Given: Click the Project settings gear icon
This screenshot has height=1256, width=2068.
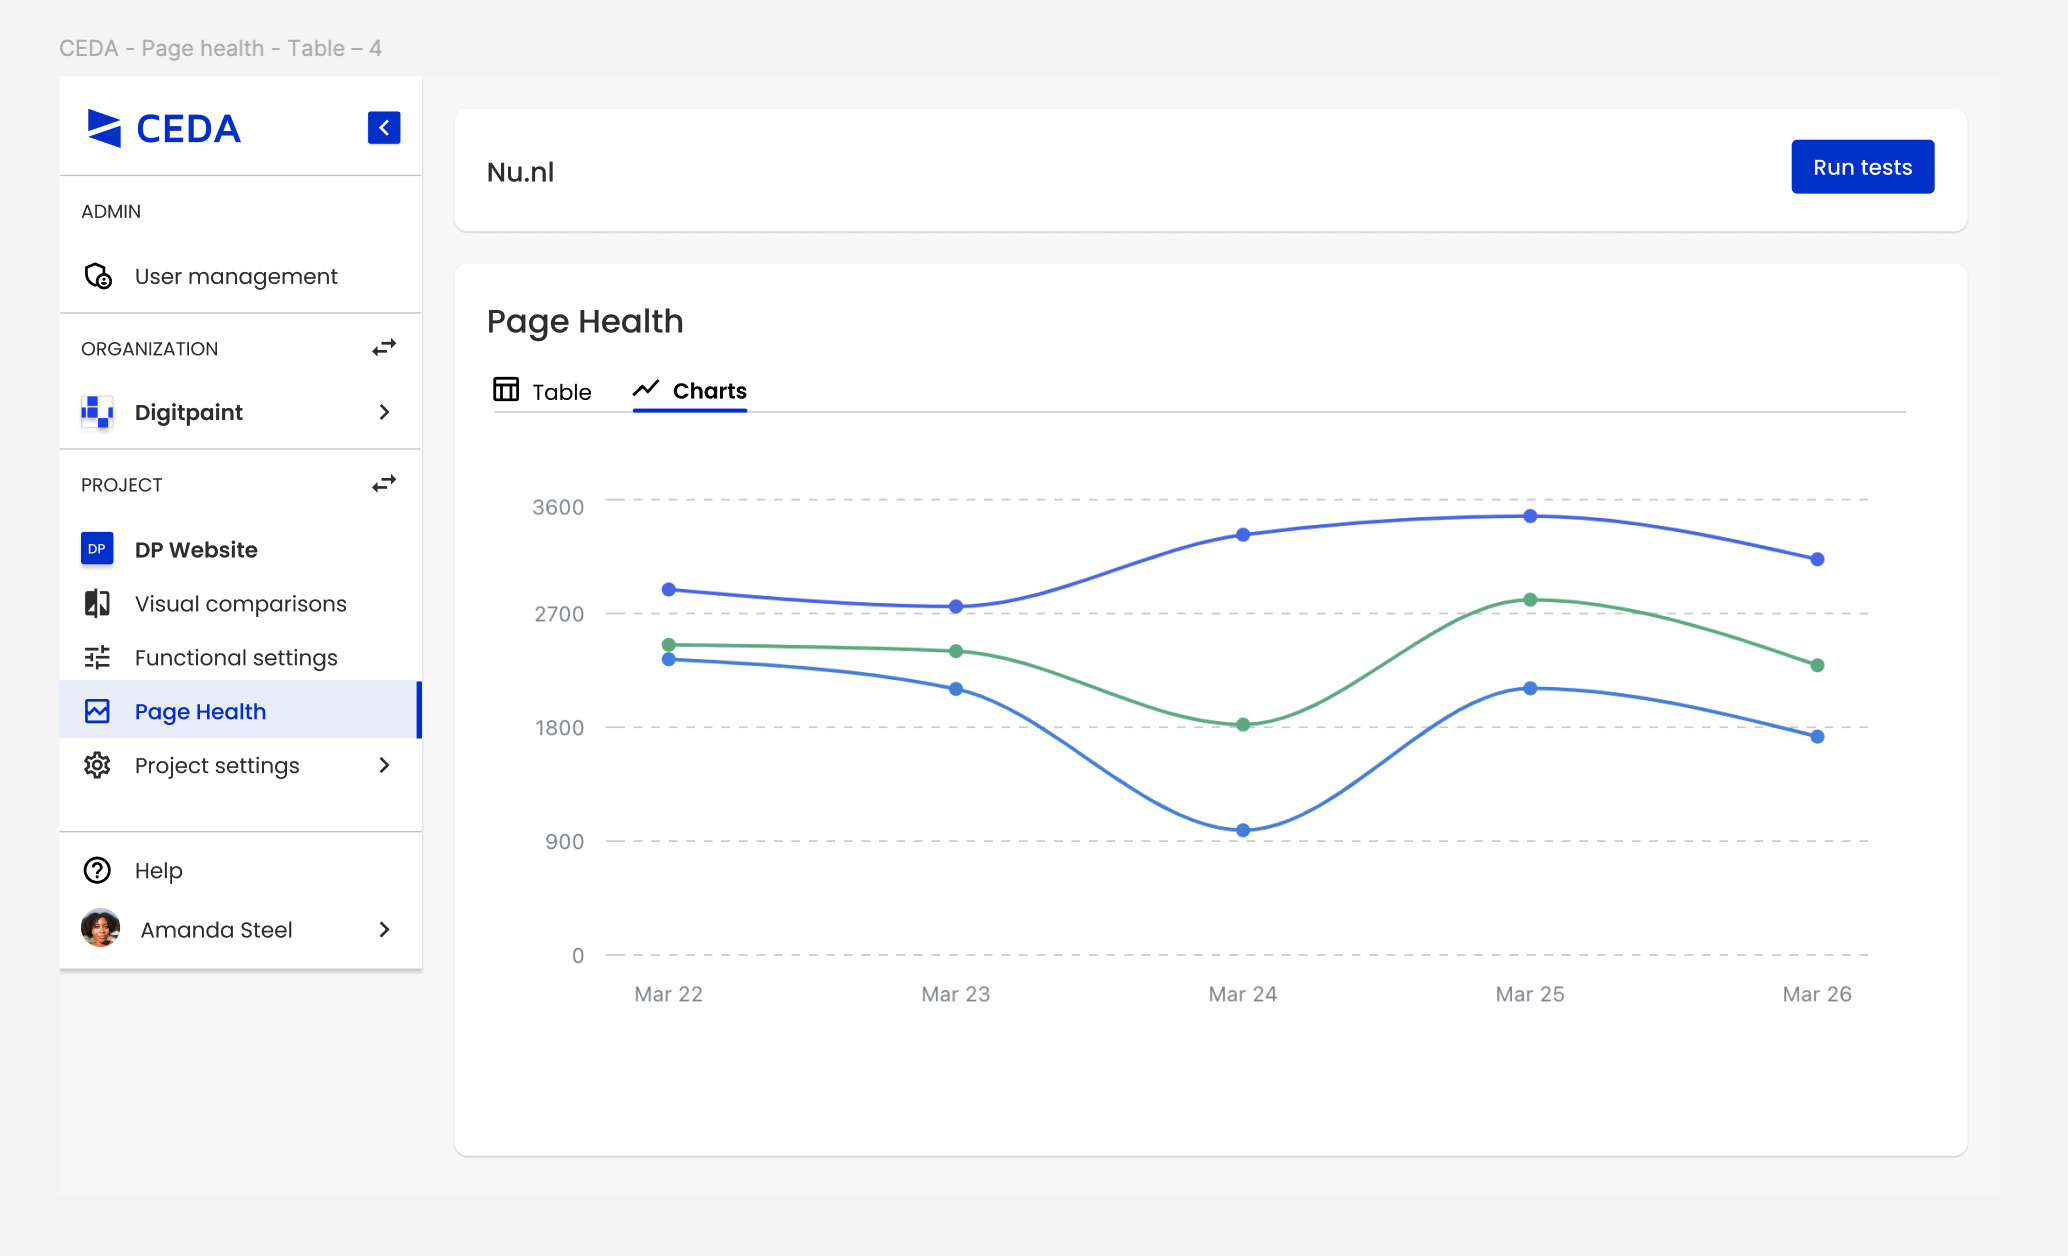Looking at the screenshot, I should click(97, 765).
